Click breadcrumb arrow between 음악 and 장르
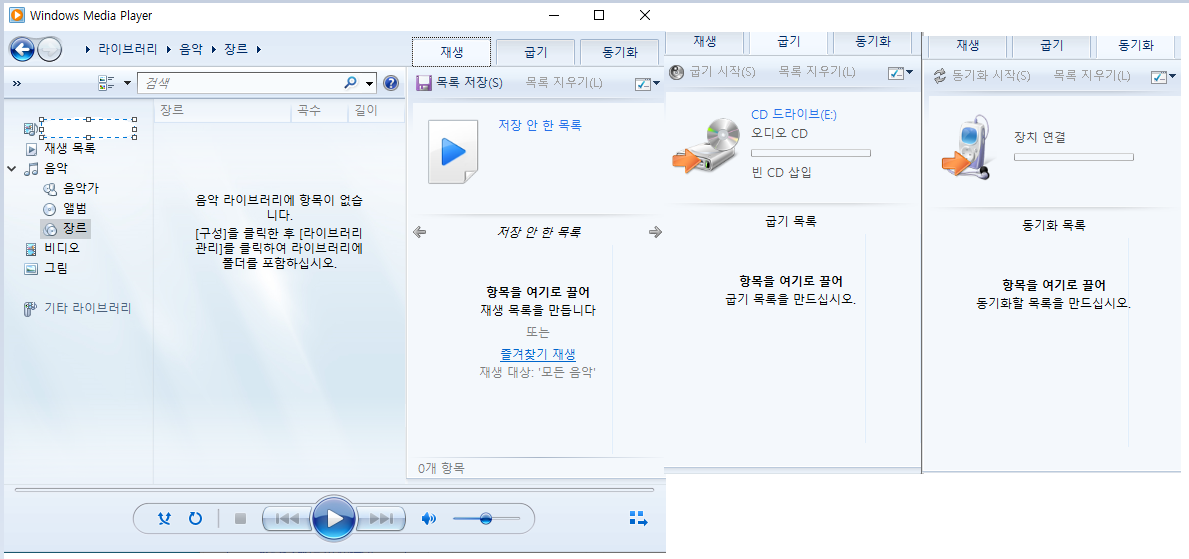Screen dimensions: 1189x559 pyautogui.click(x=213, y=50)
